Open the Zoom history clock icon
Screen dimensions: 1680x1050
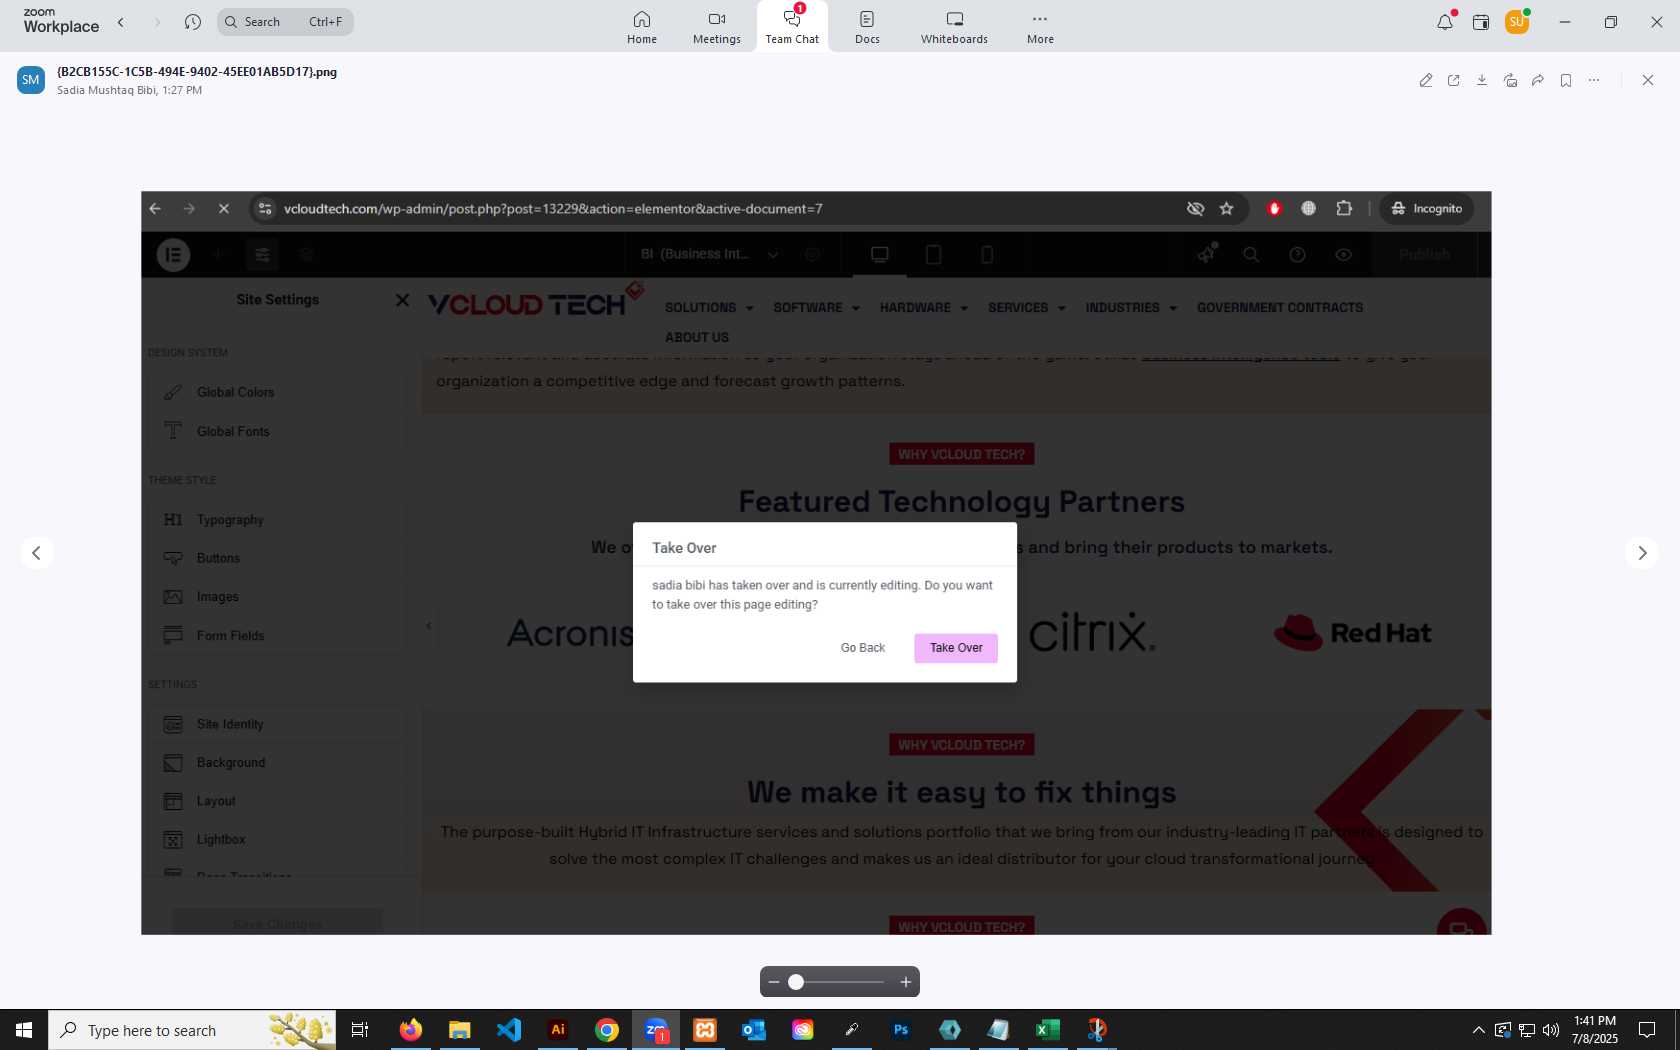click(x=193, y=22)
